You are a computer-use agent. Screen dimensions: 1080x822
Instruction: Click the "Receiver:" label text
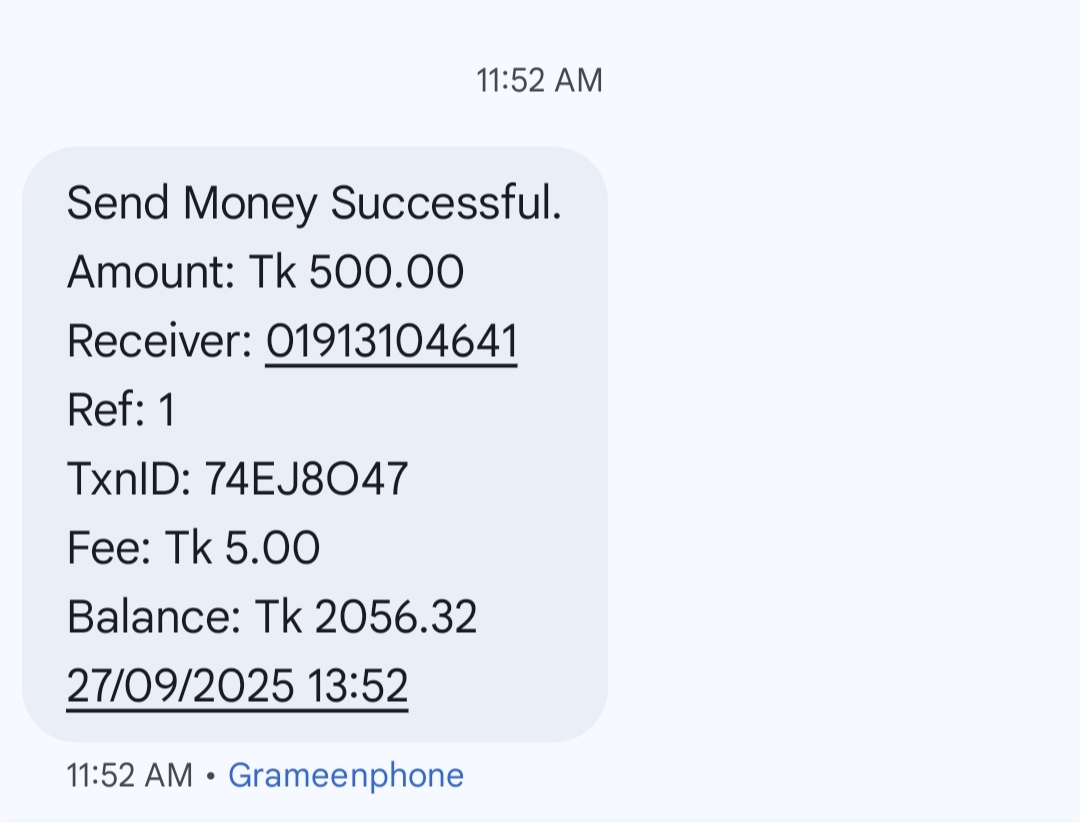159,342
